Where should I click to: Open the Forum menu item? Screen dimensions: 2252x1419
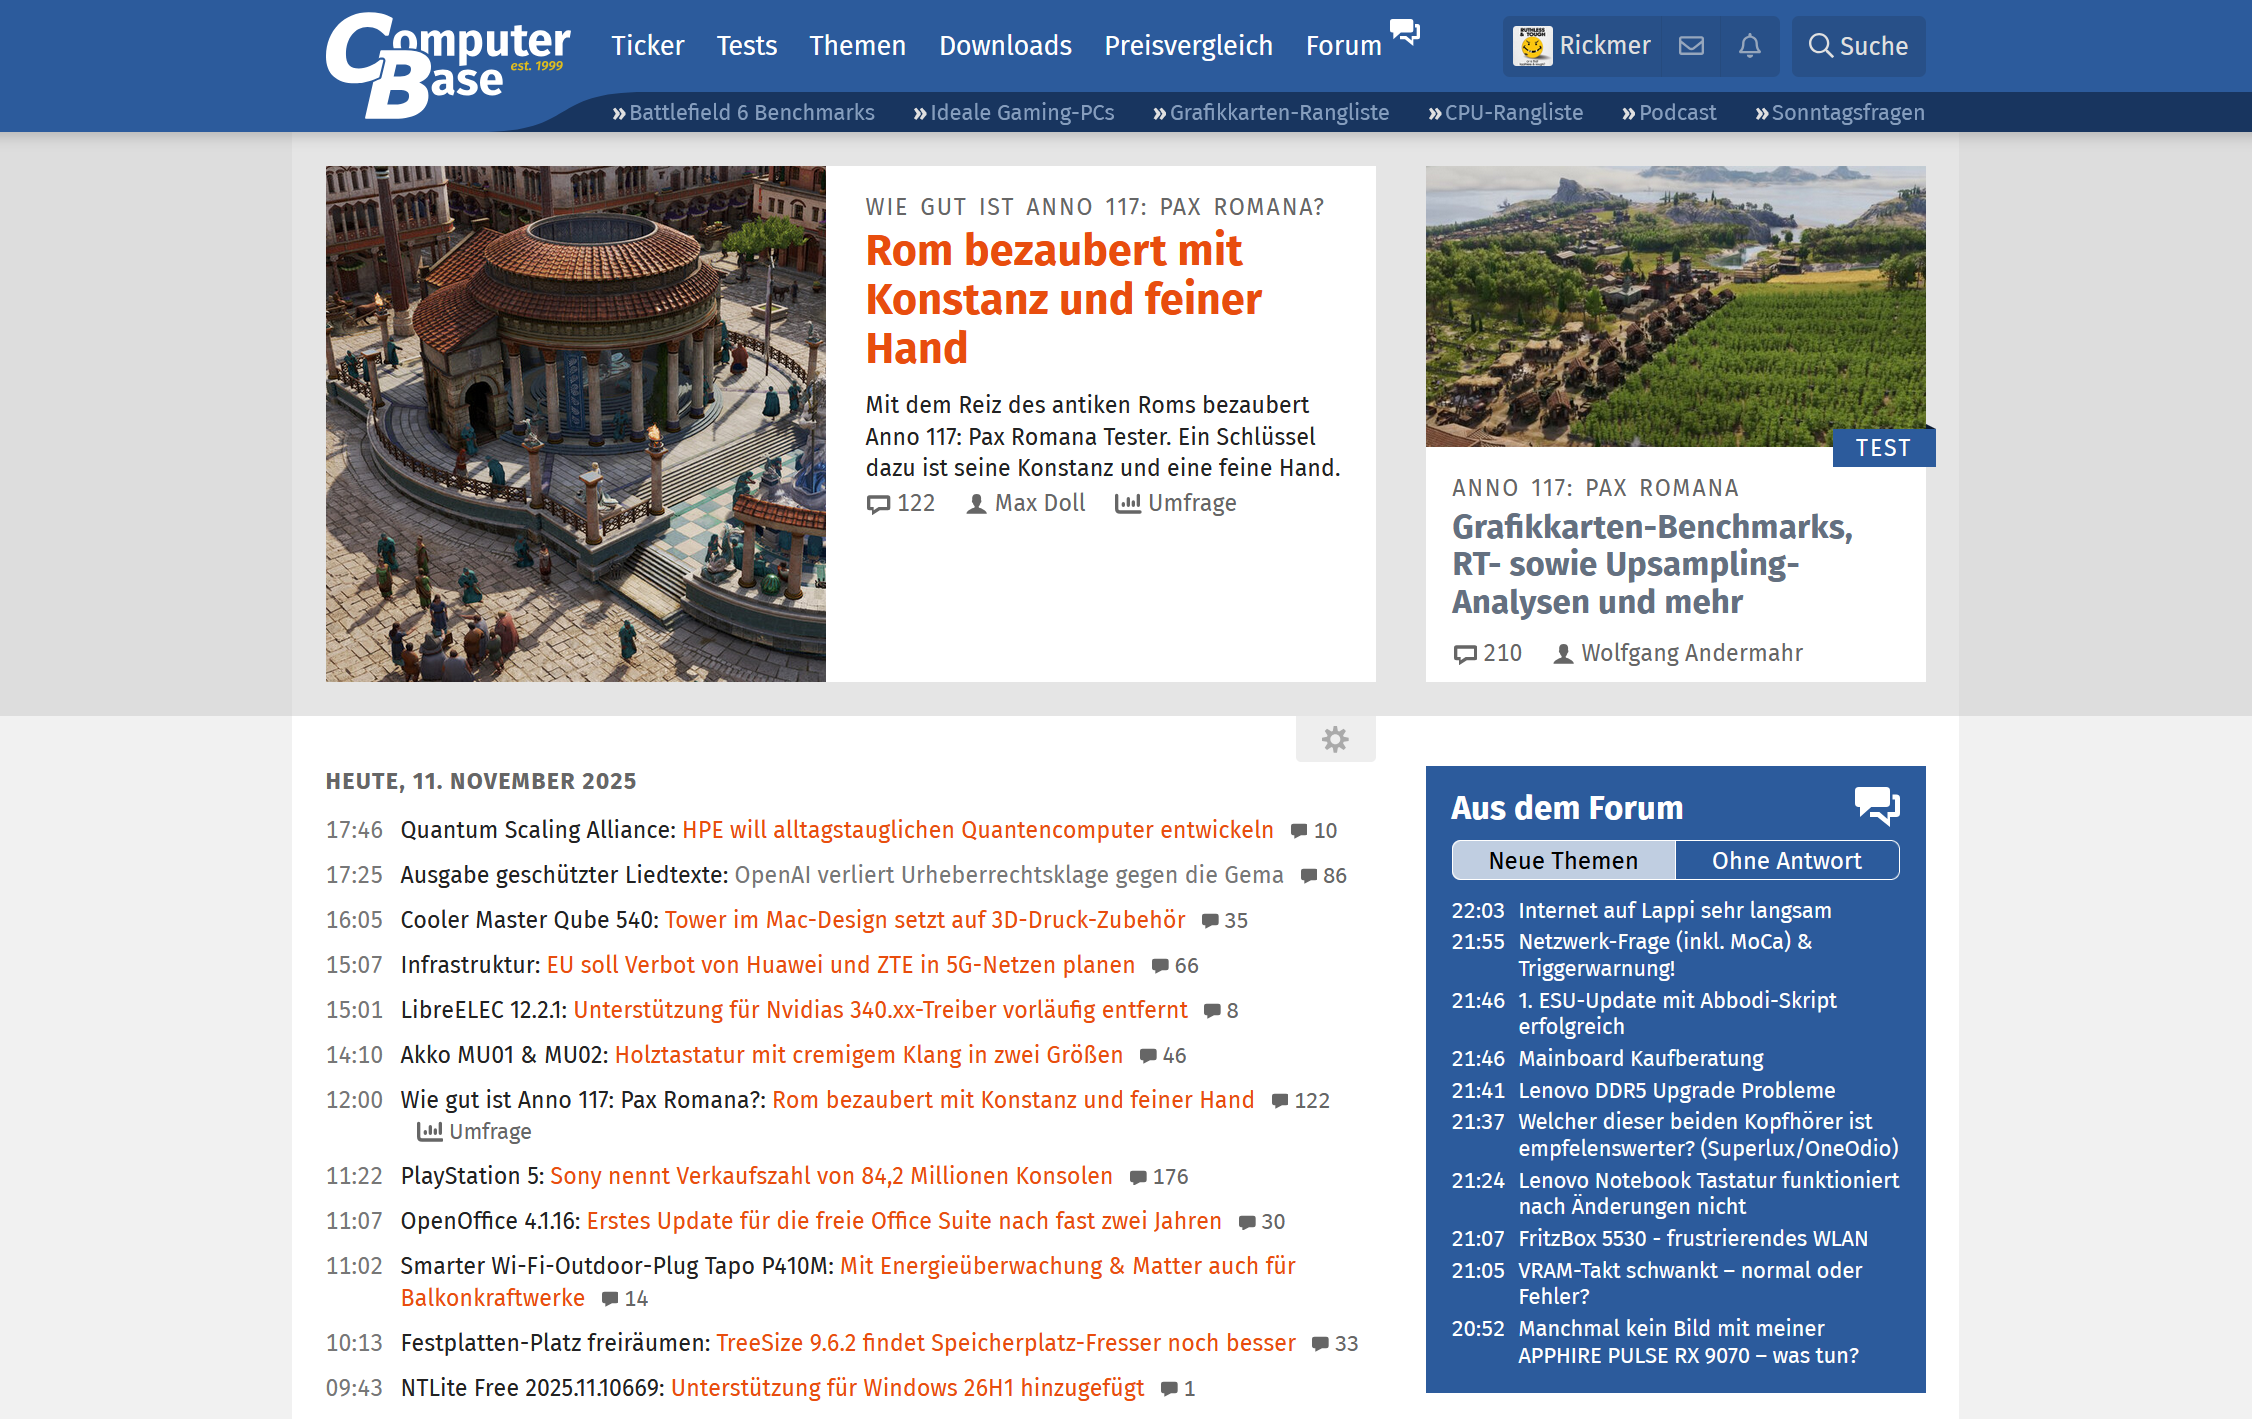[1344, 46]
